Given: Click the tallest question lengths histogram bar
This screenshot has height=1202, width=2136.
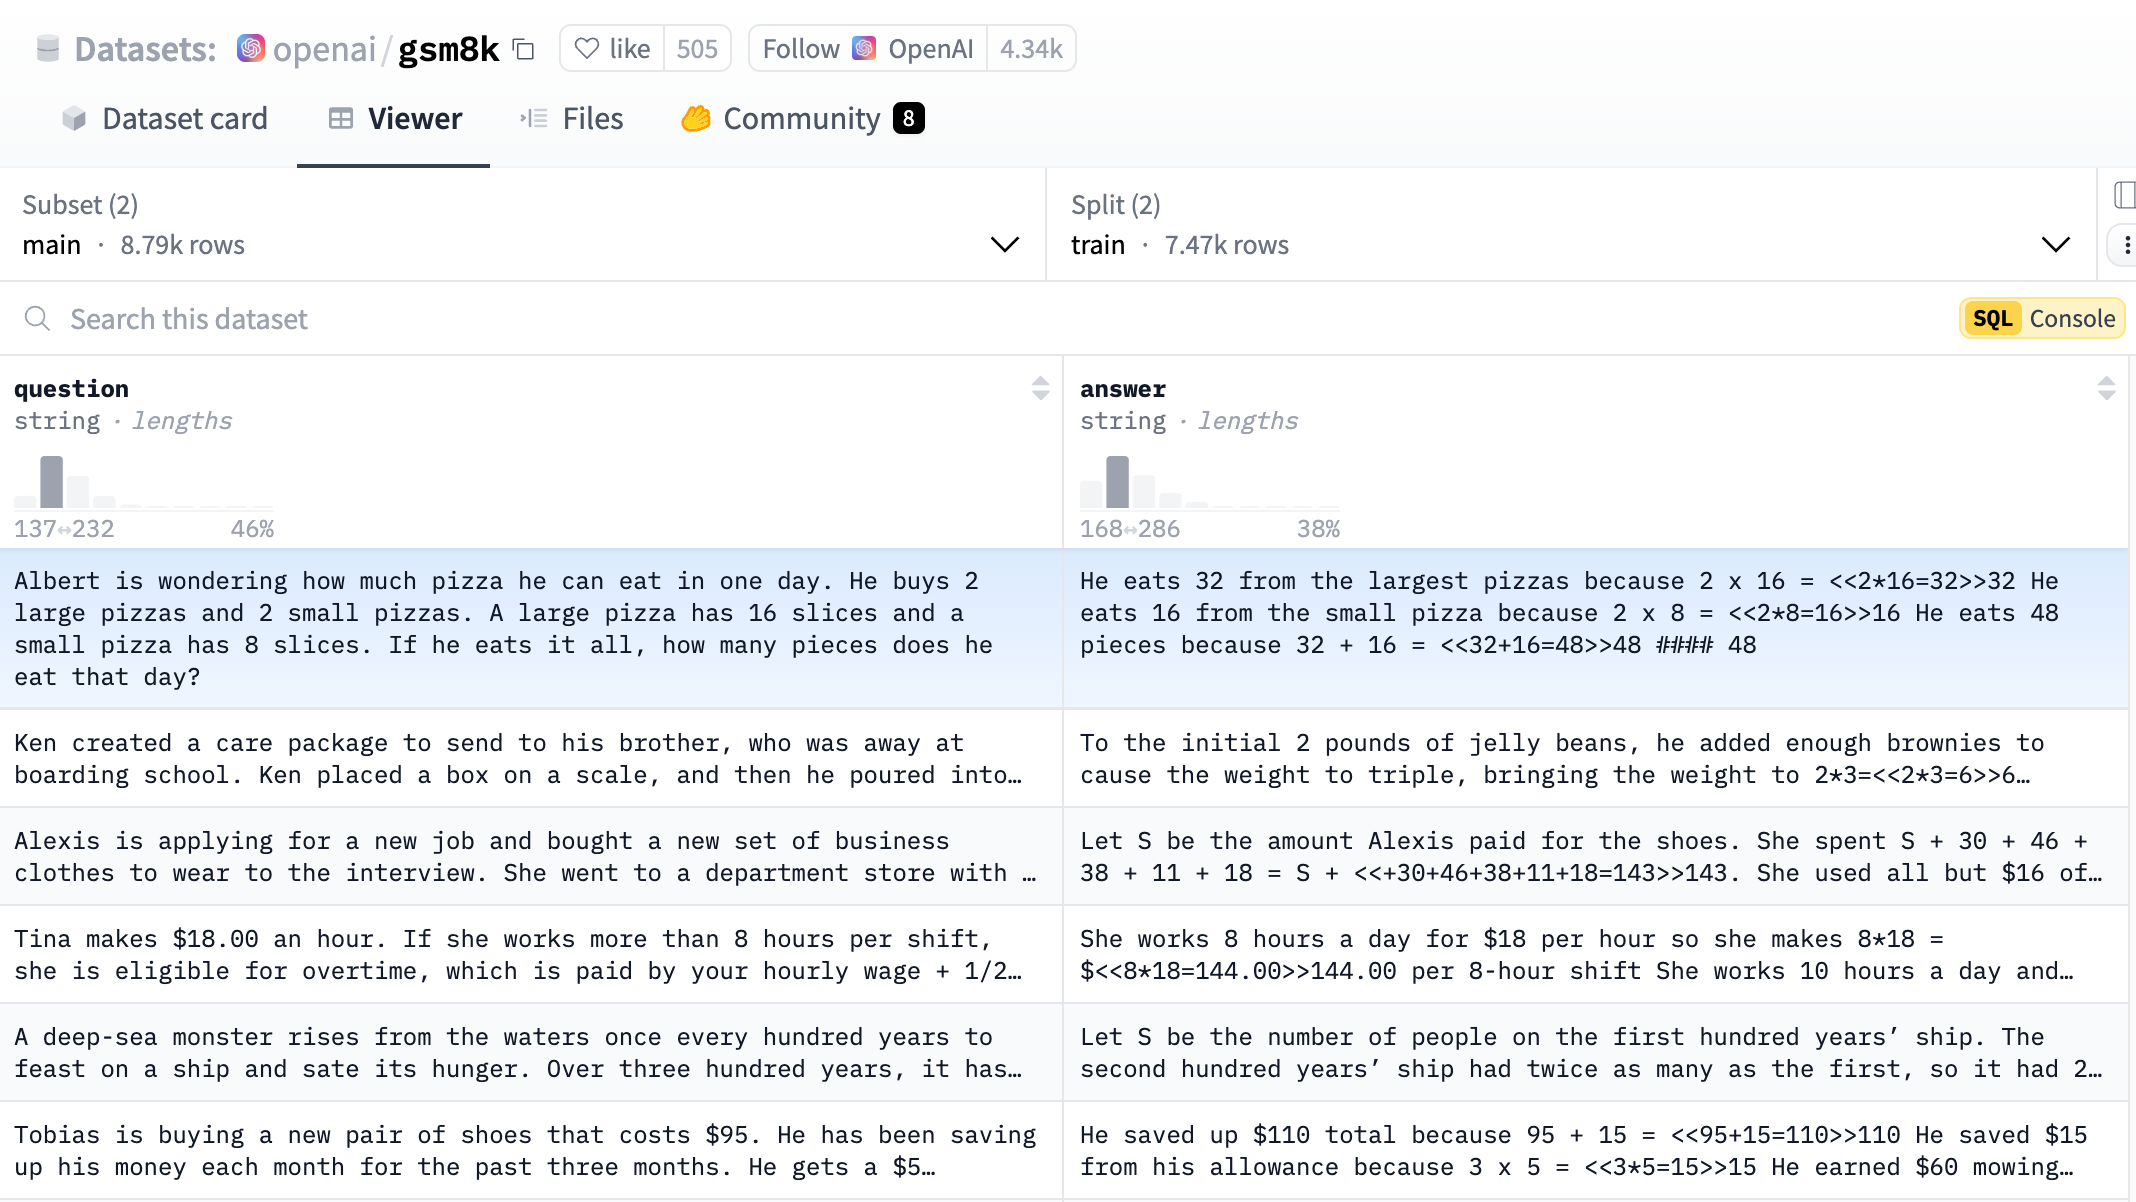Looking at the screenshot, I should point(52,482).
